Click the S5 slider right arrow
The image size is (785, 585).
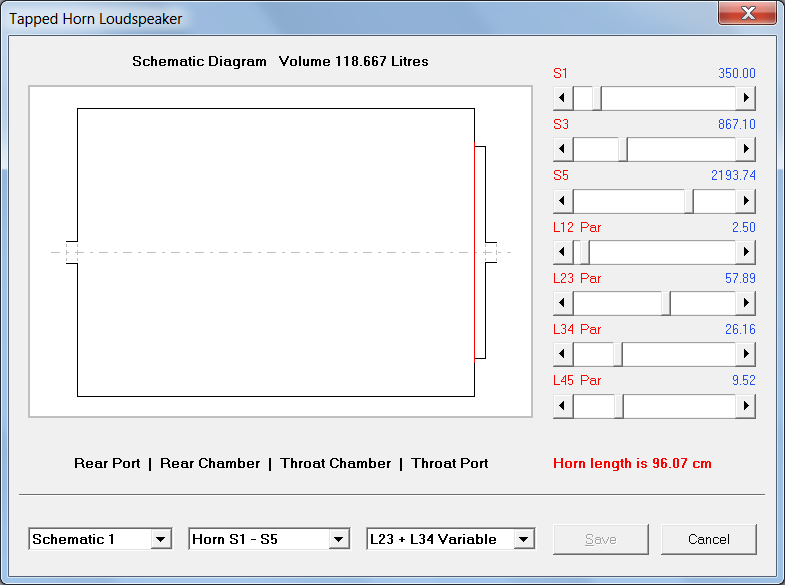tap(745, 200)
